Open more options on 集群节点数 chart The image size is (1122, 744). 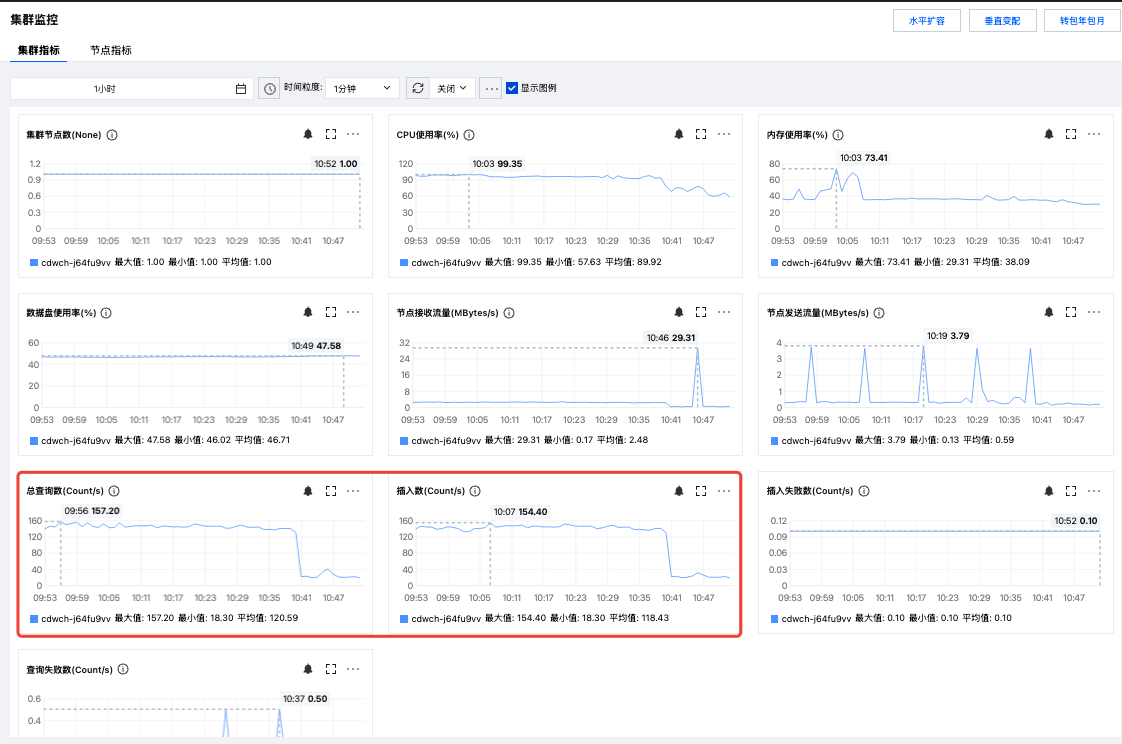[x=353, y=134]
